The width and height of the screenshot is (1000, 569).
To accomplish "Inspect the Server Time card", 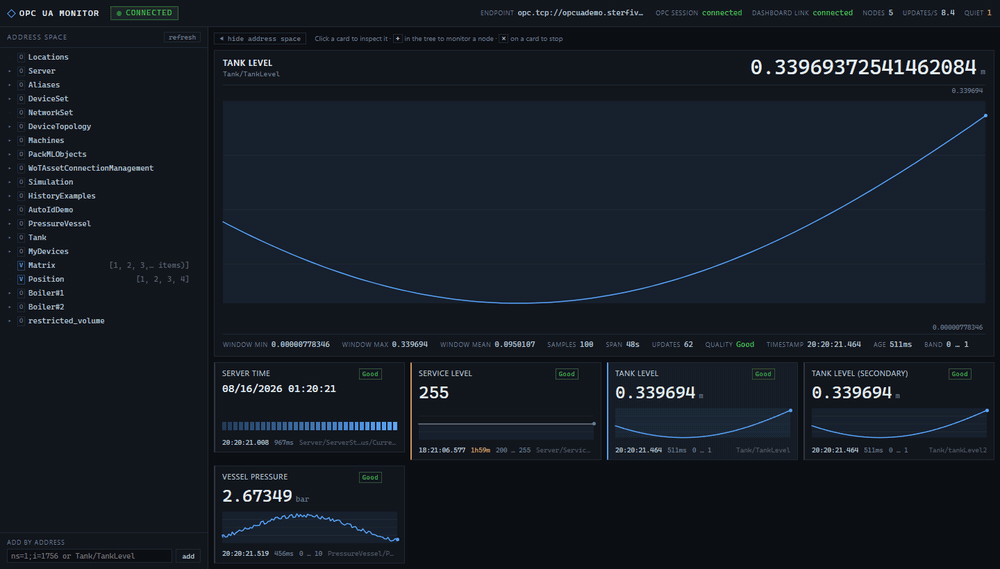I will 309,407.
